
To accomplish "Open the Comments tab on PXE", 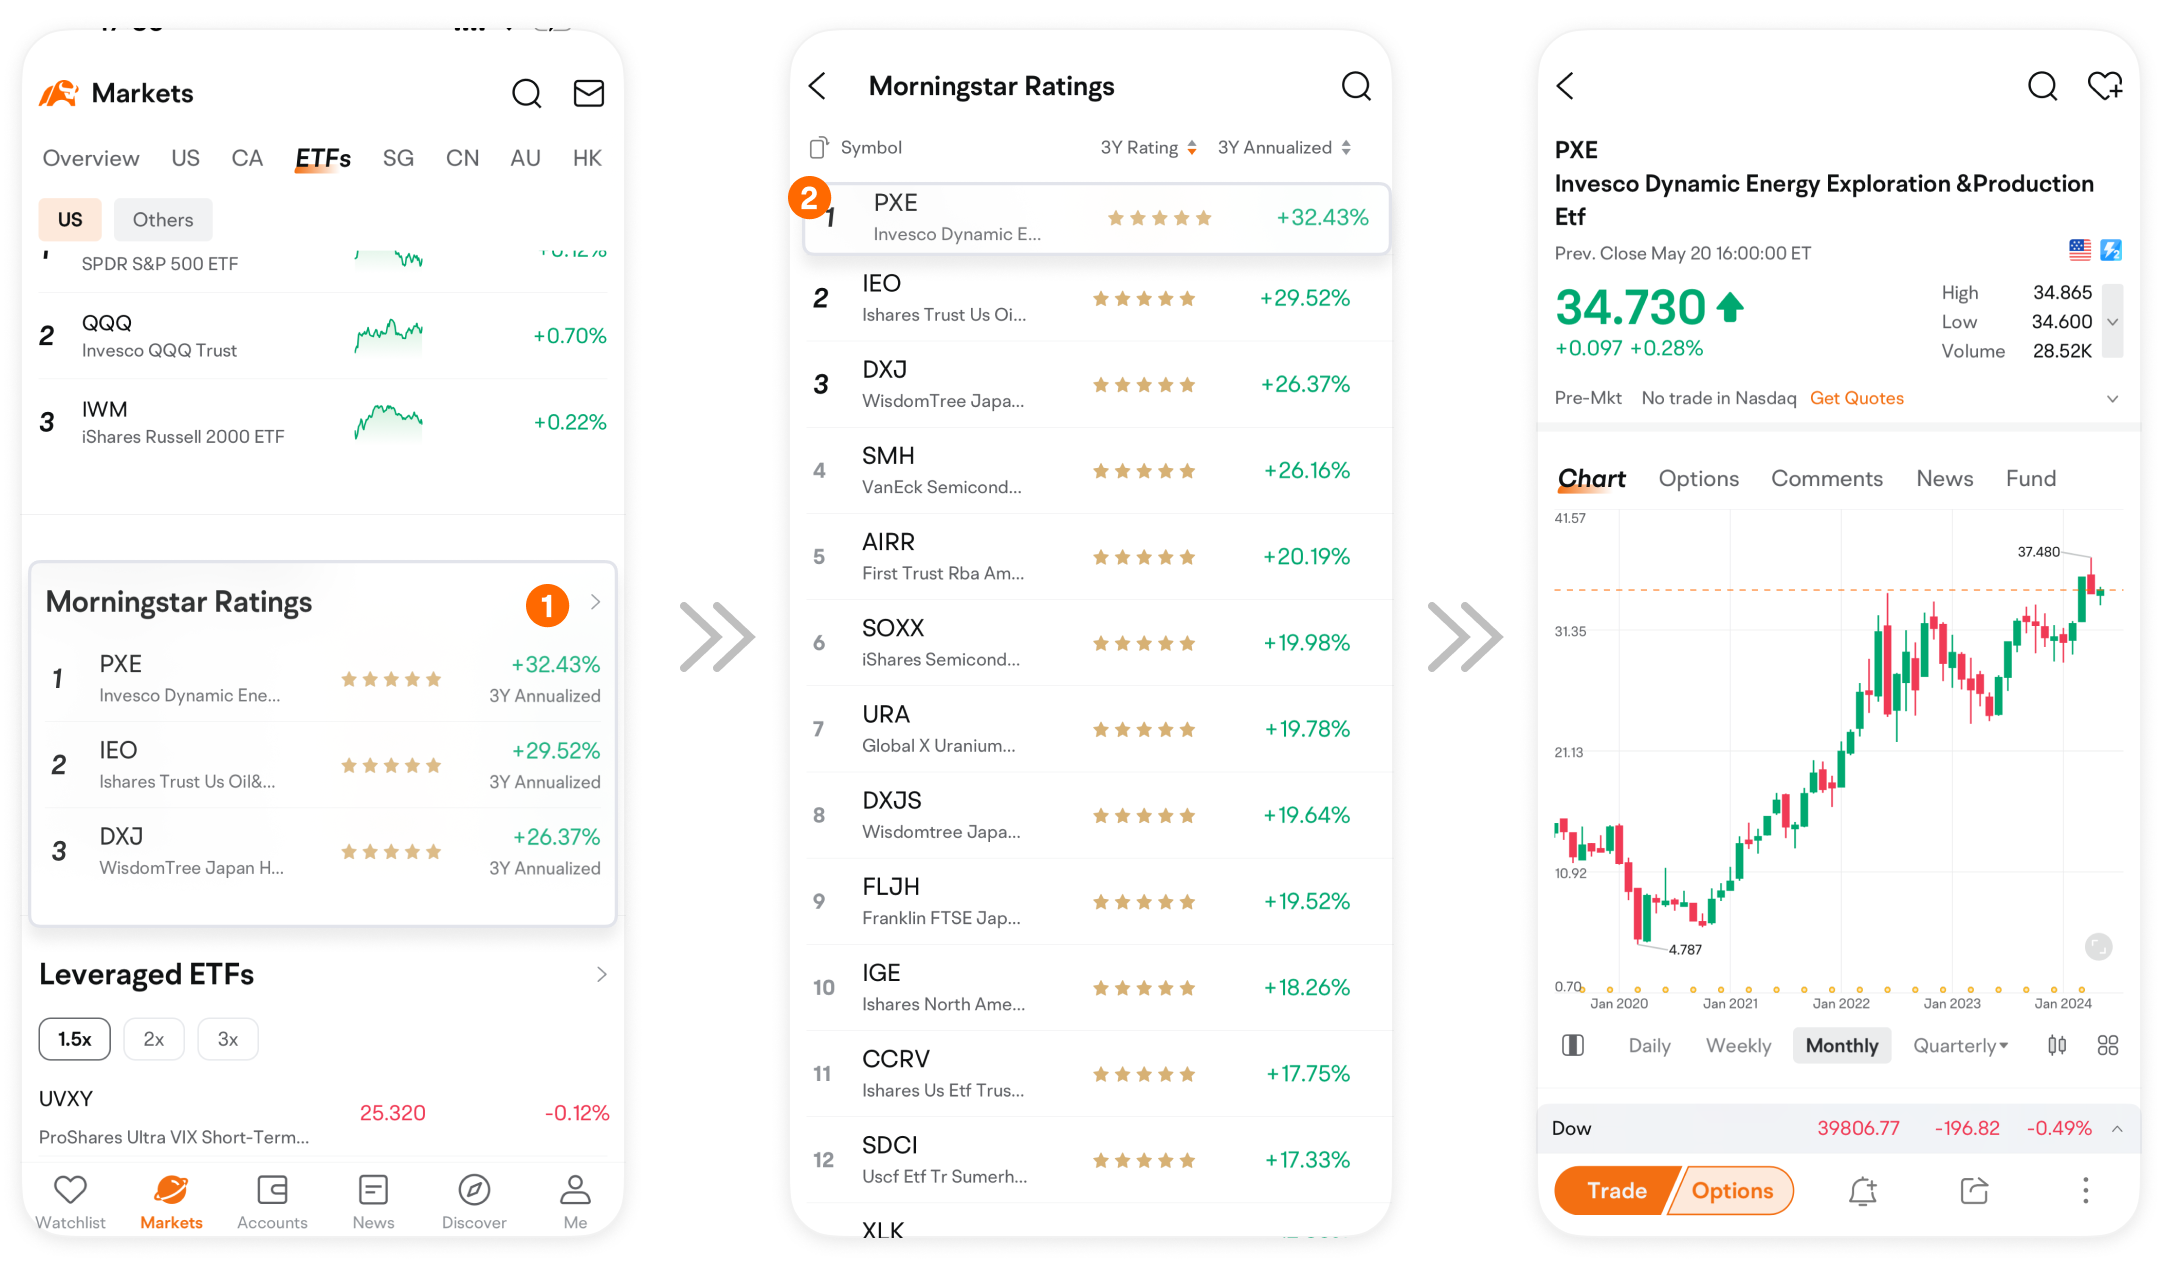I will tap(1827, 479).
